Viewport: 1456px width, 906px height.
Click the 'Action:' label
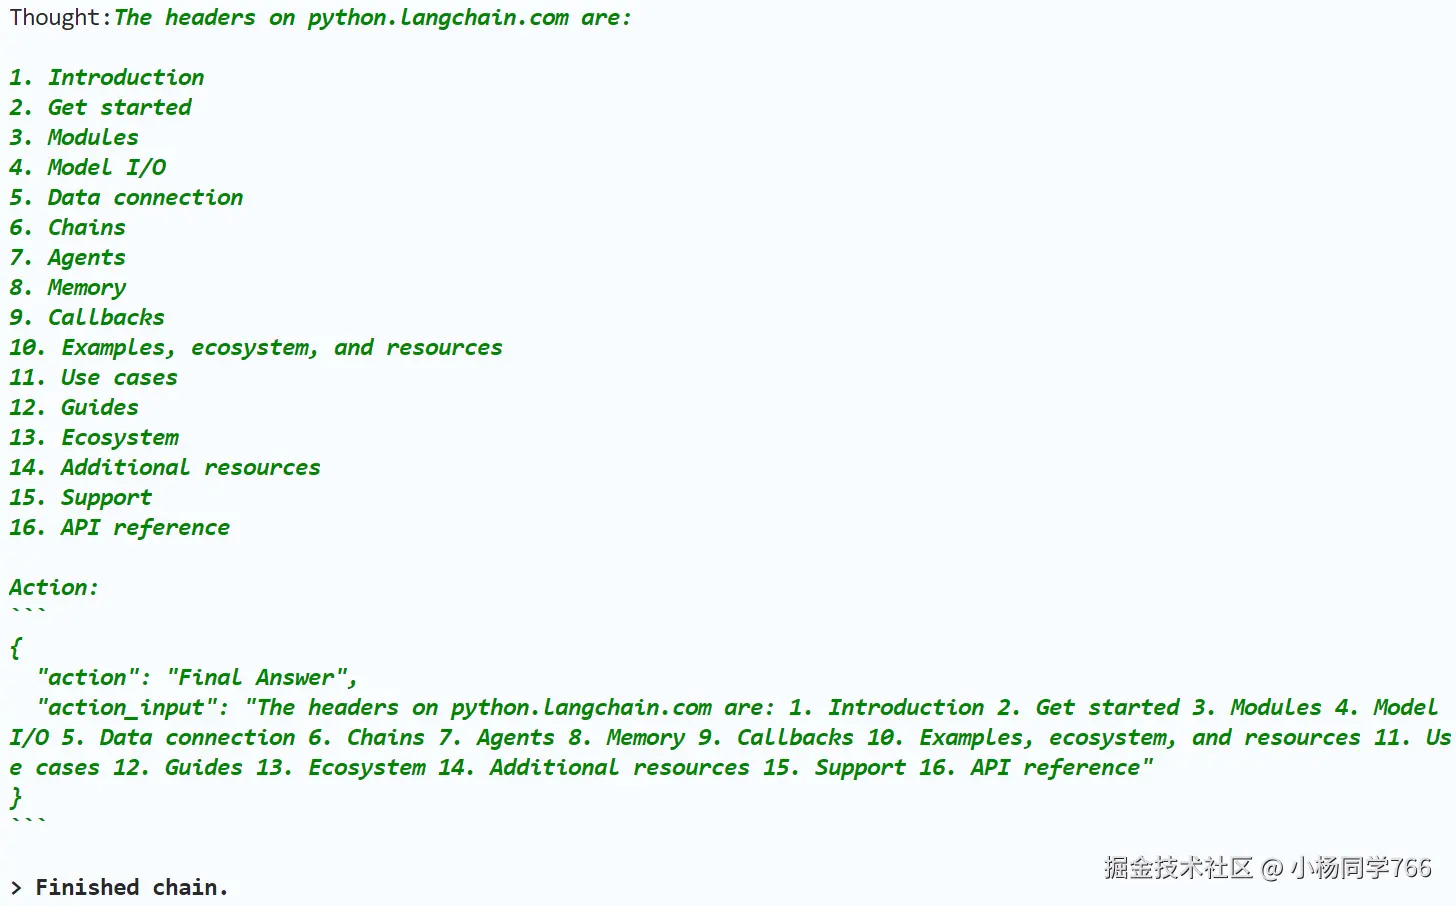[x=54, y=588]
